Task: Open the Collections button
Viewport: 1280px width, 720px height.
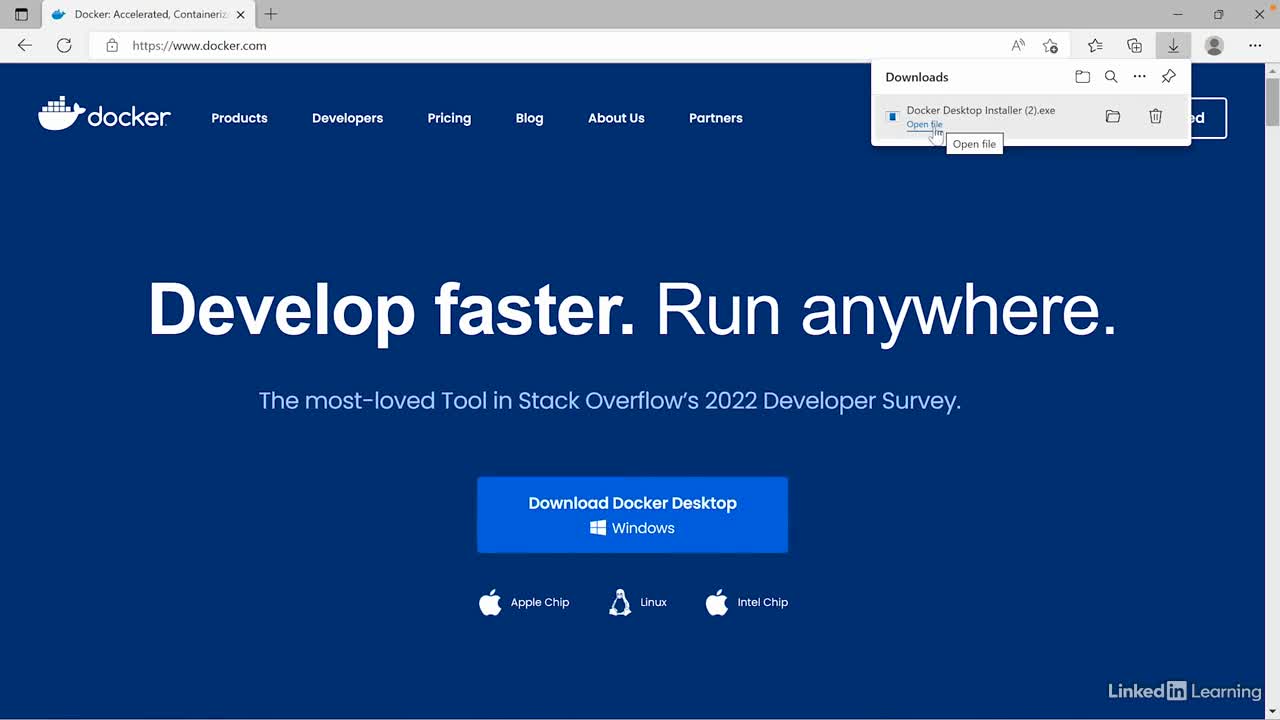Action: tap(1134, 45)
